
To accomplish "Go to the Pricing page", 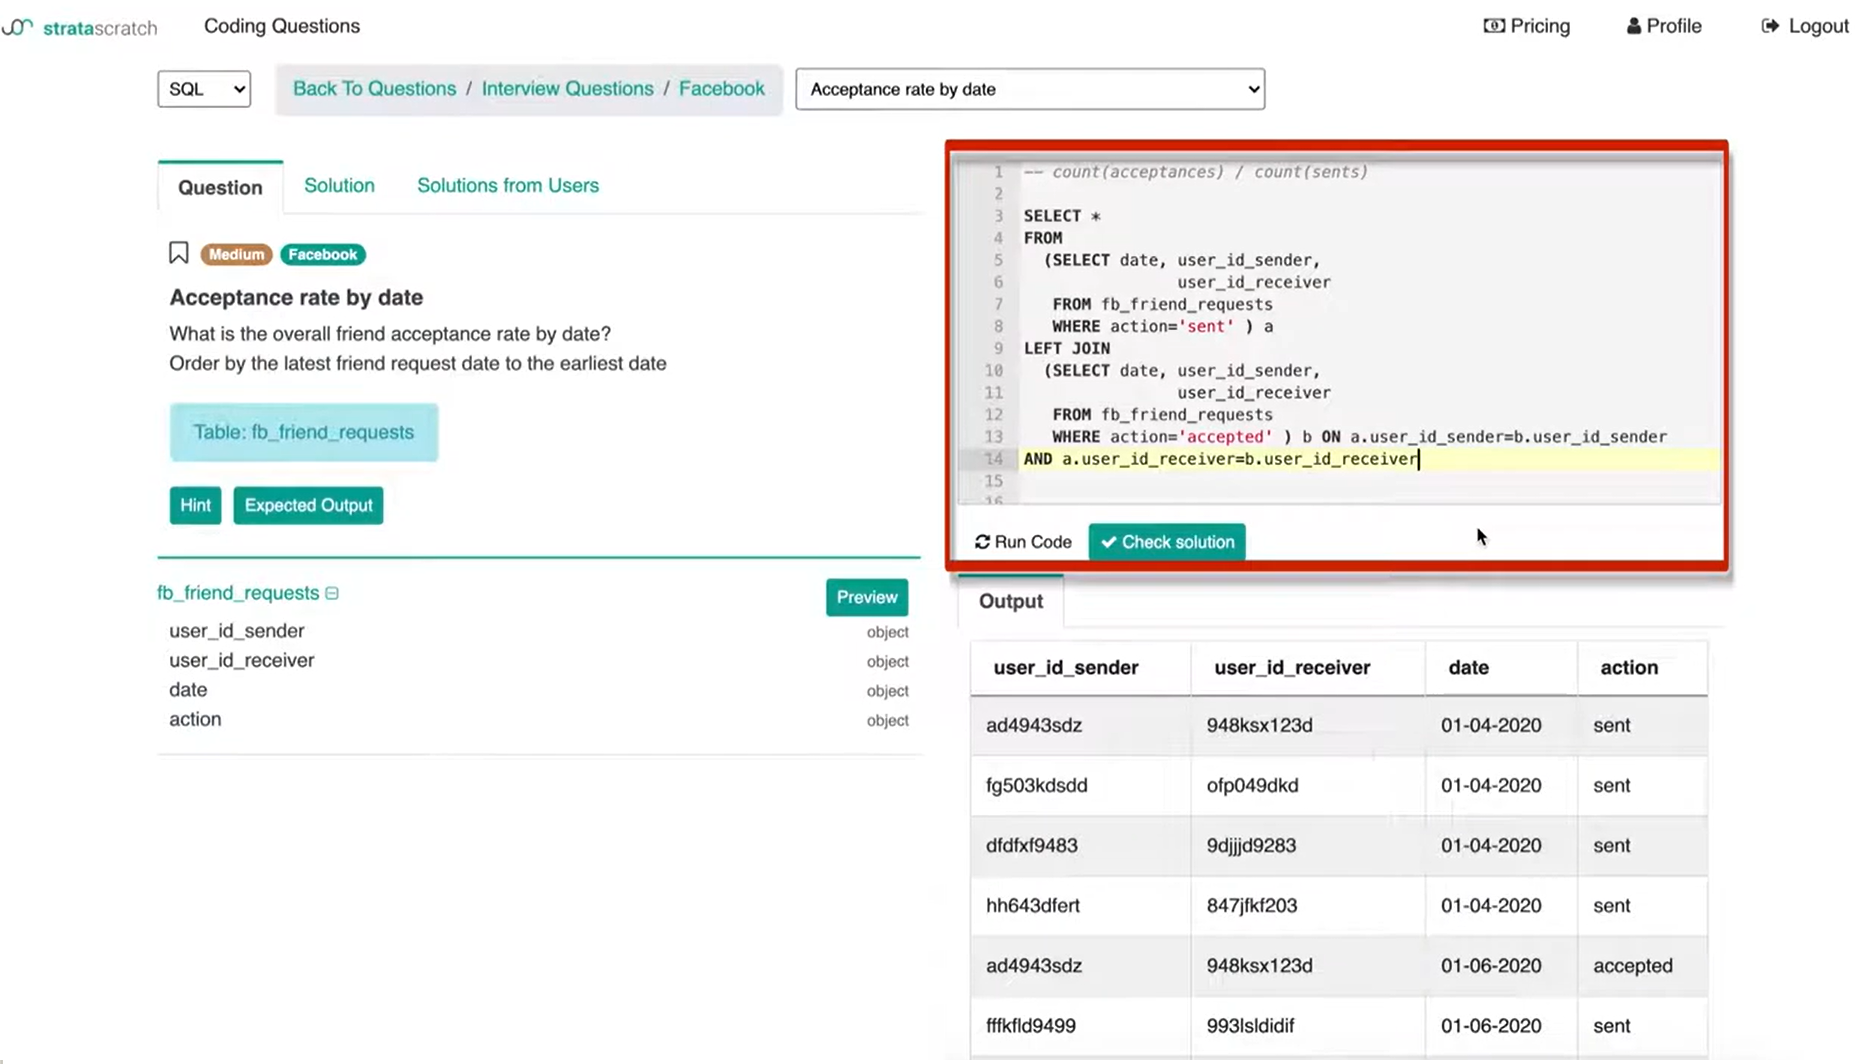I will 1527,26.
